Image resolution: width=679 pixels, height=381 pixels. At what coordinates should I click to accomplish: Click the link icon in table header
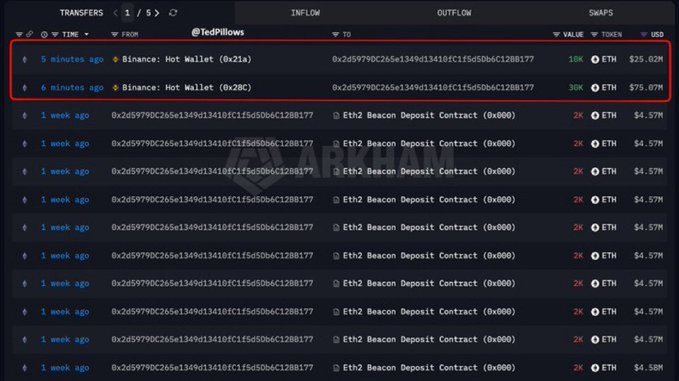pos(29,34)
